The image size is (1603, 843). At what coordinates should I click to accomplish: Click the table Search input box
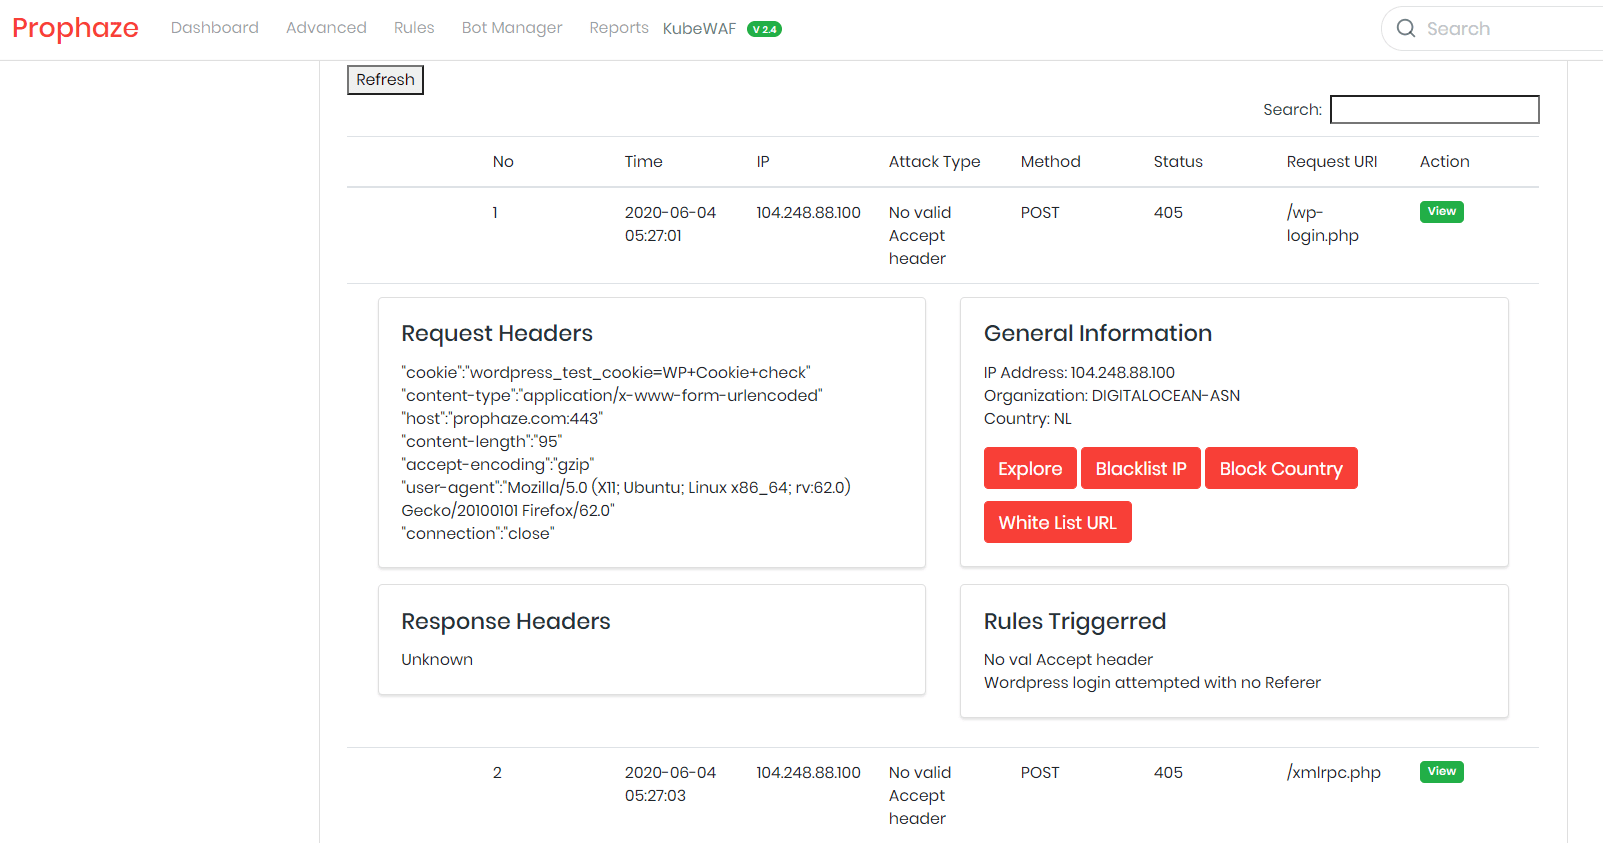[1434, 110]
